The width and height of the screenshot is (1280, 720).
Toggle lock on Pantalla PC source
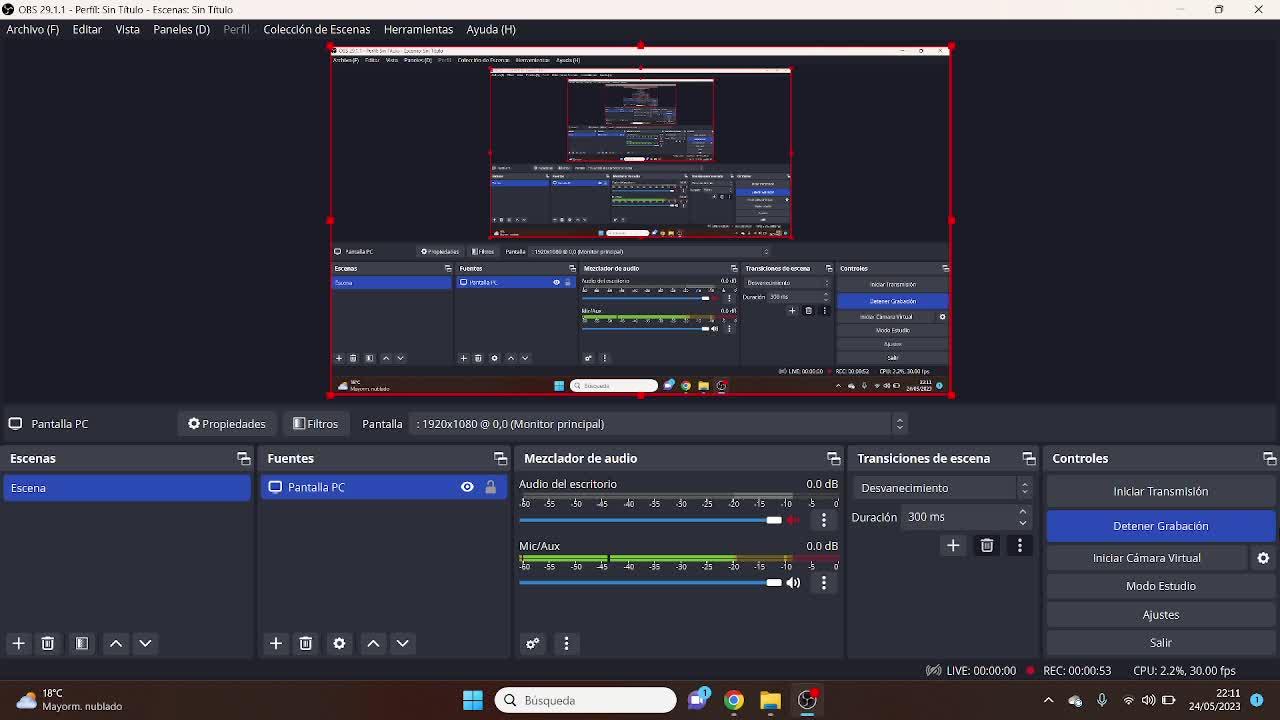pyautogui.click(x=490, y=487)
